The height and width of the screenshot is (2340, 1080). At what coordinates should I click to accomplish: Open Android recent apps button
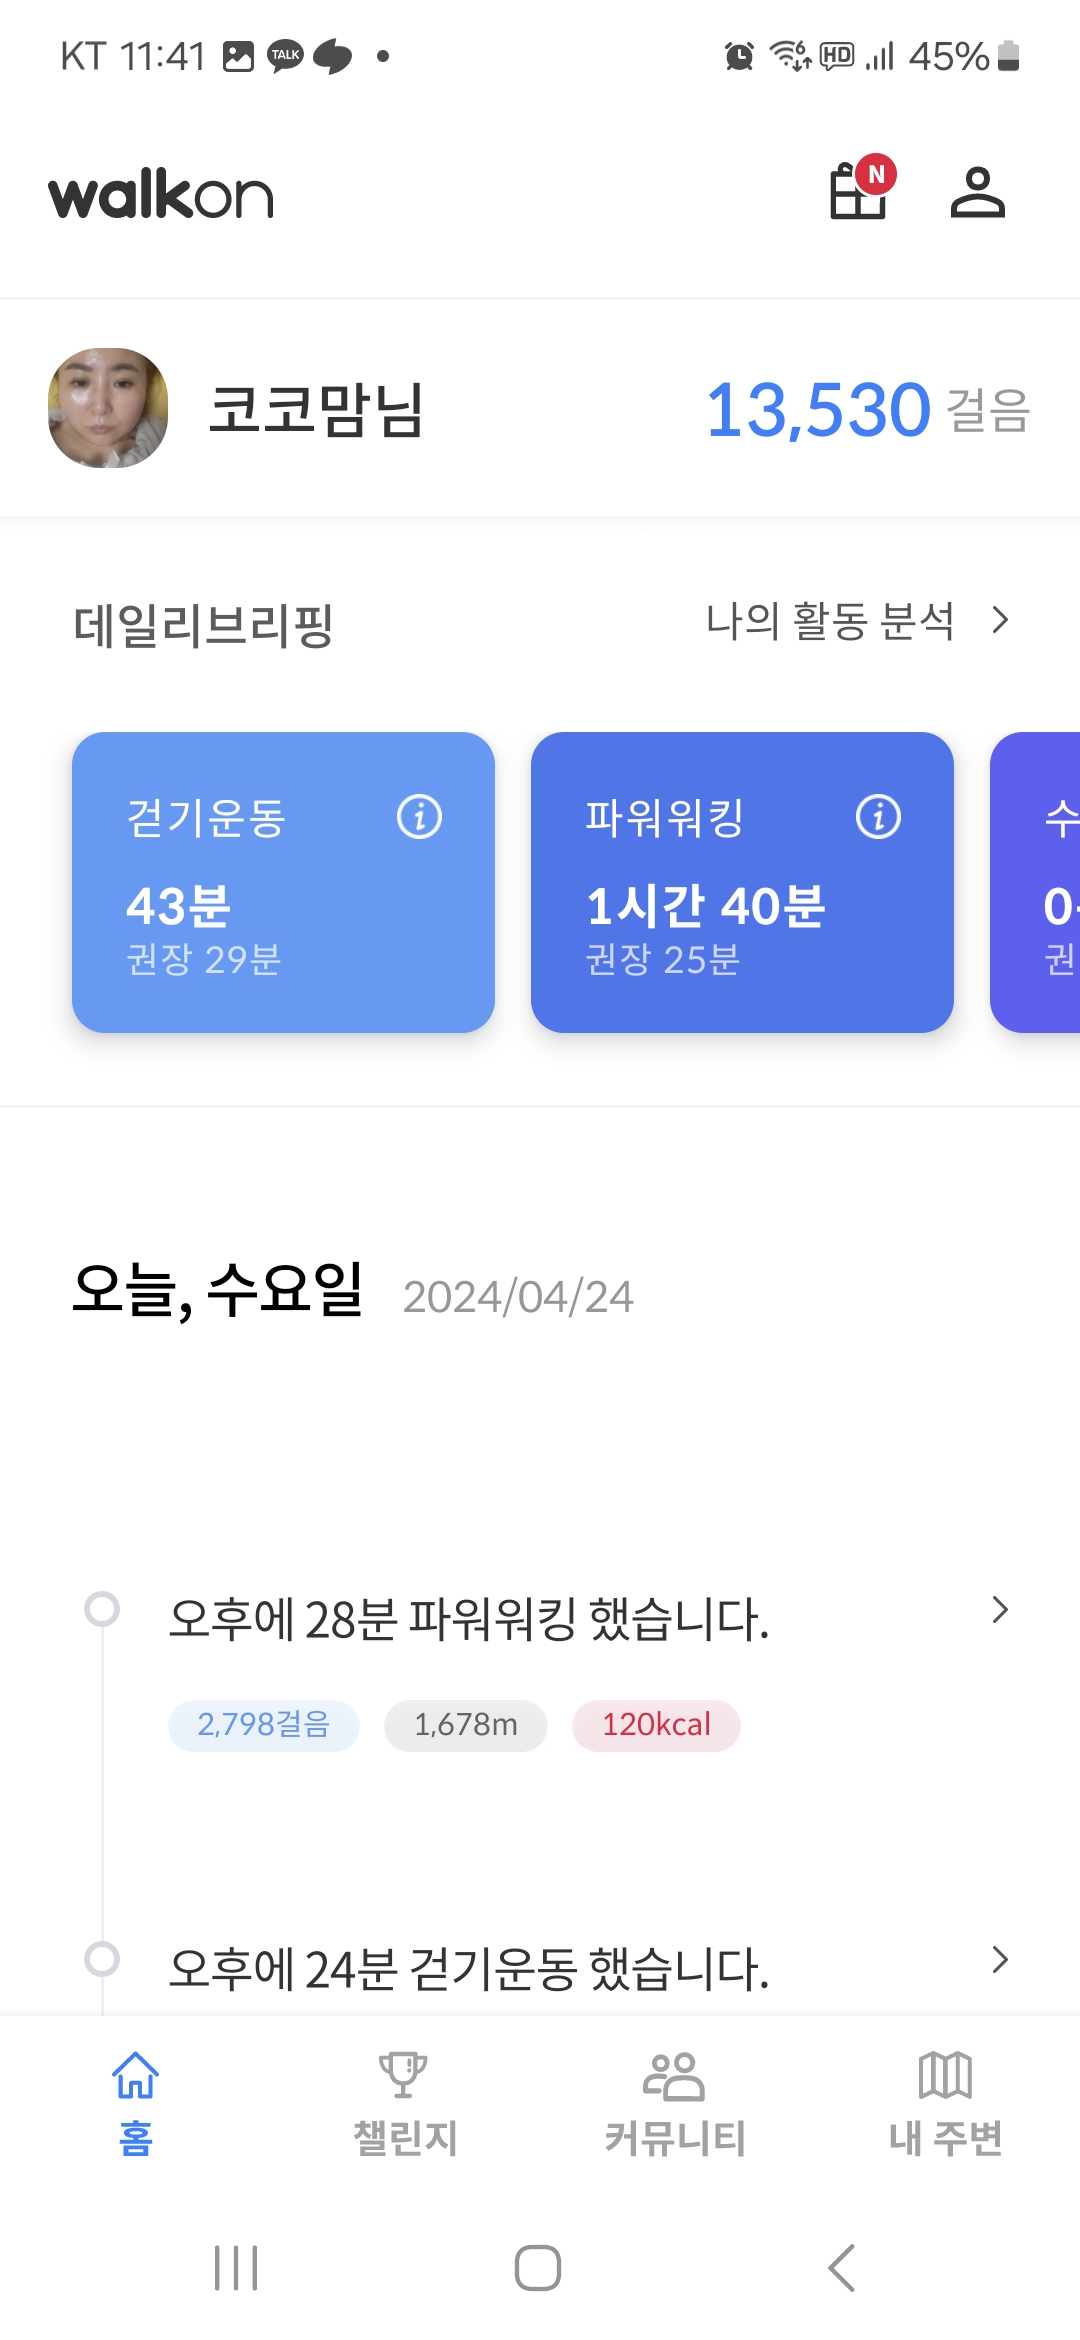pyautogui.click(x=236, y=2267)
